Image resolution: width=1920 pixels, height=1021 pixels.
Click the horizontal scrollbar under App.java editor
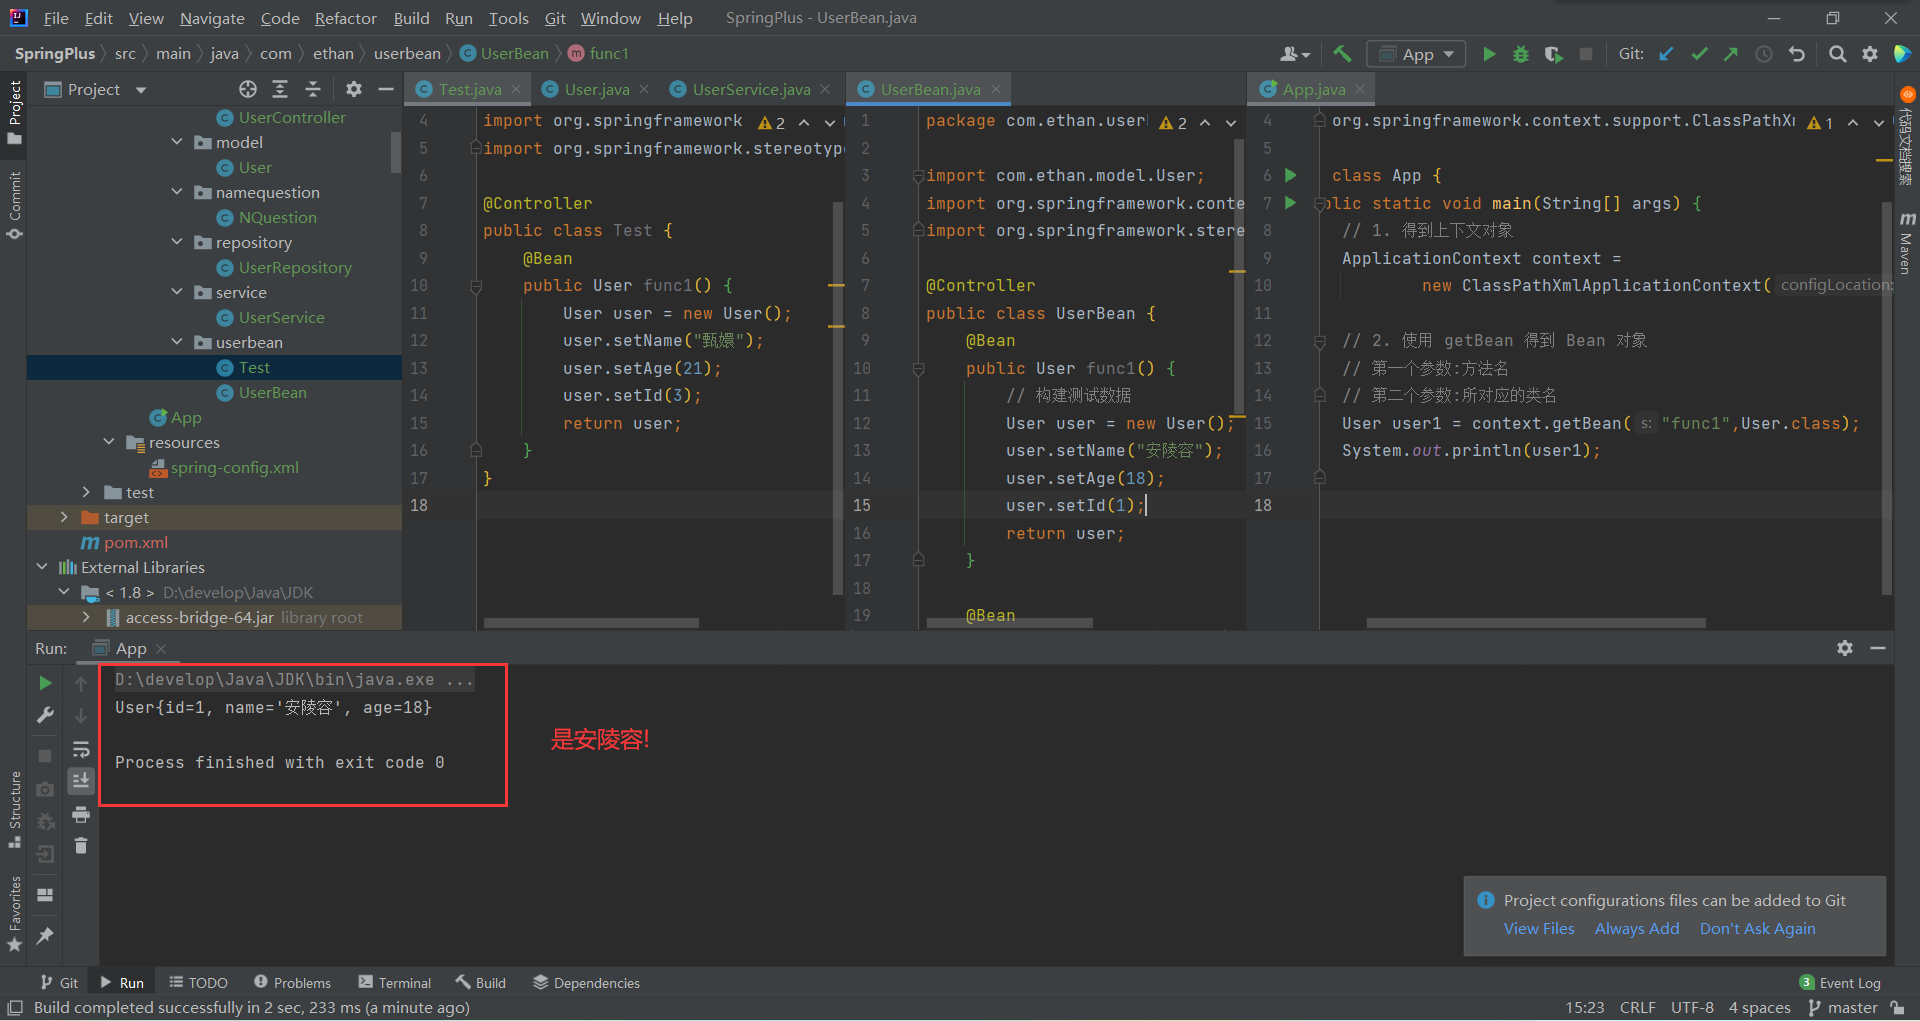(1536, 622)
